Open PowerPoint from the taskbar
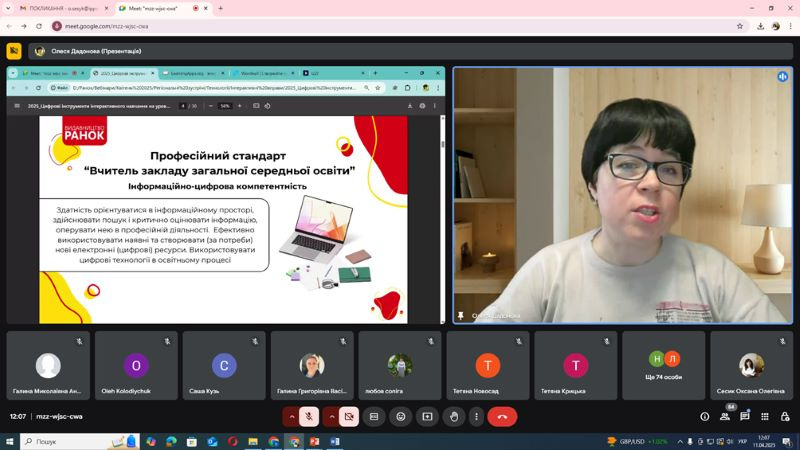 [314, 441]
